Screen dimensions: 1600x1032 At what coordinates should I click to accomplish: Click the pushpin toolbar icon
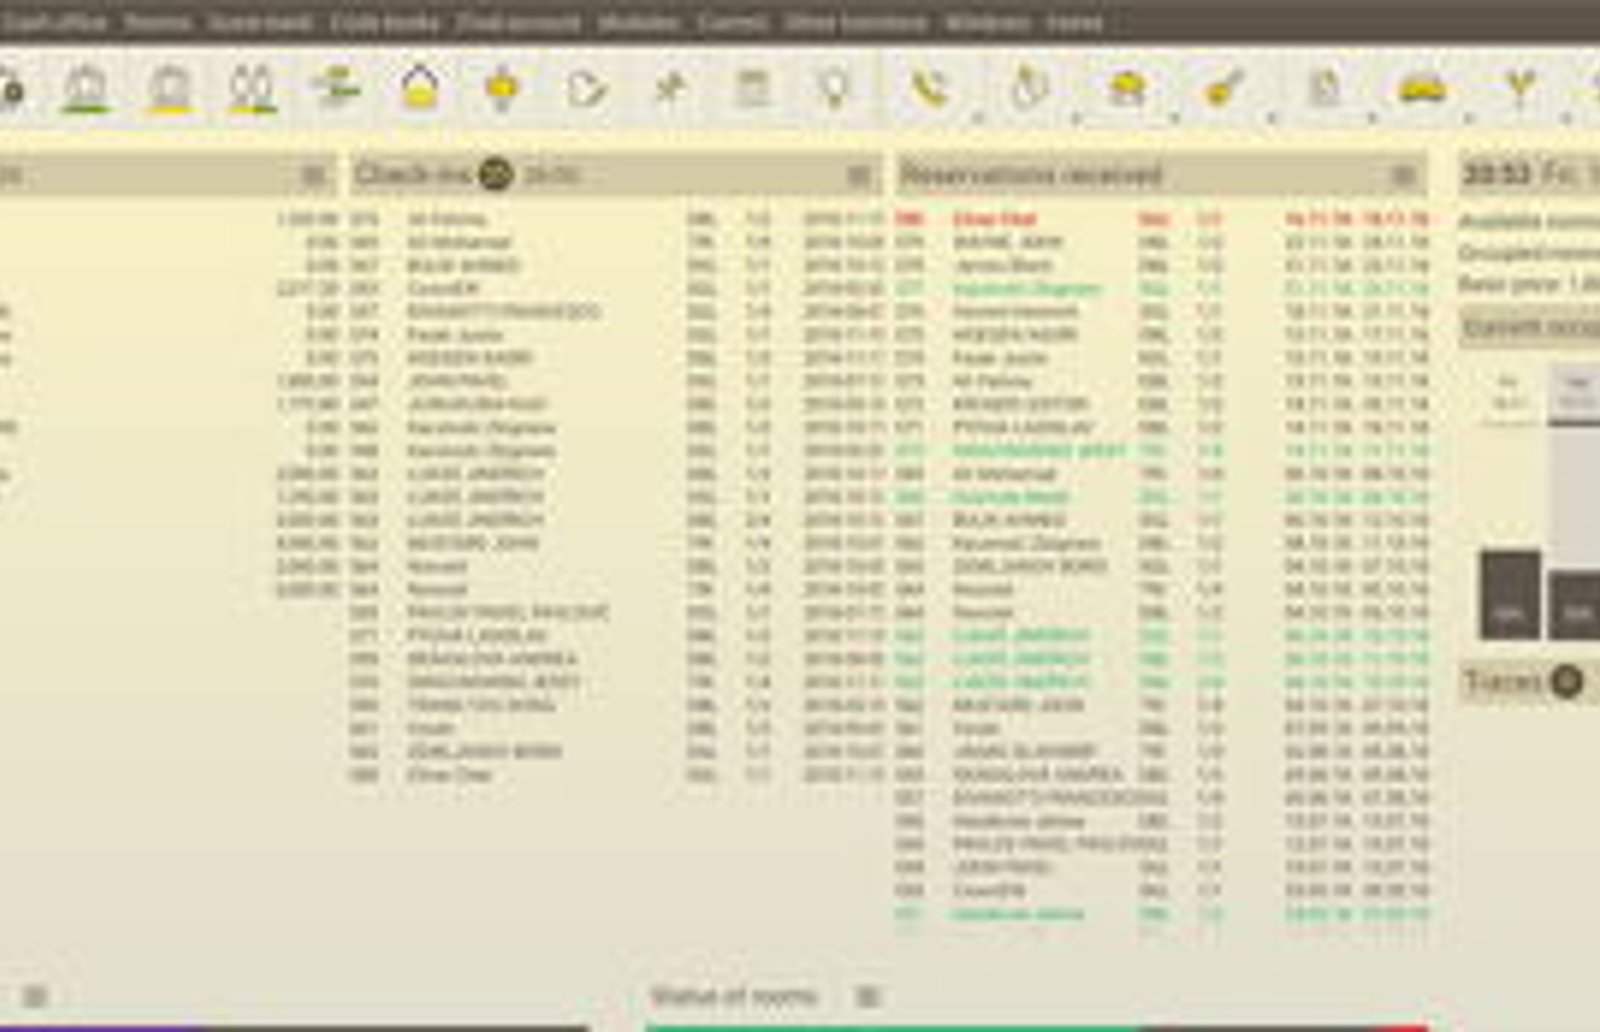coord(669,88)
